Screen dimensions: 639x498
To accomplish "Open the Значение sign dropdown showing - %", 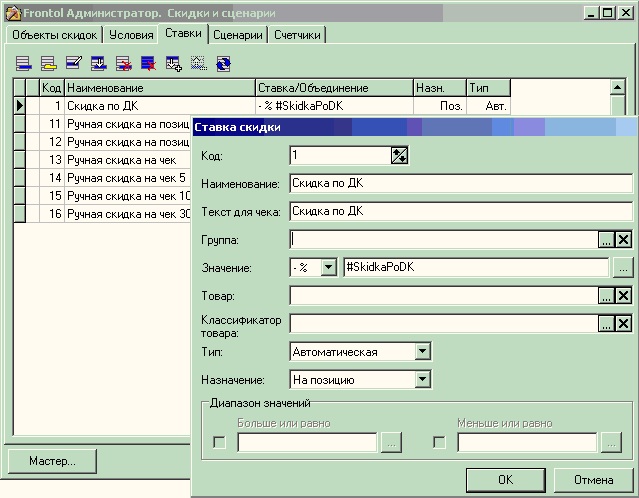I will point(328,267).
